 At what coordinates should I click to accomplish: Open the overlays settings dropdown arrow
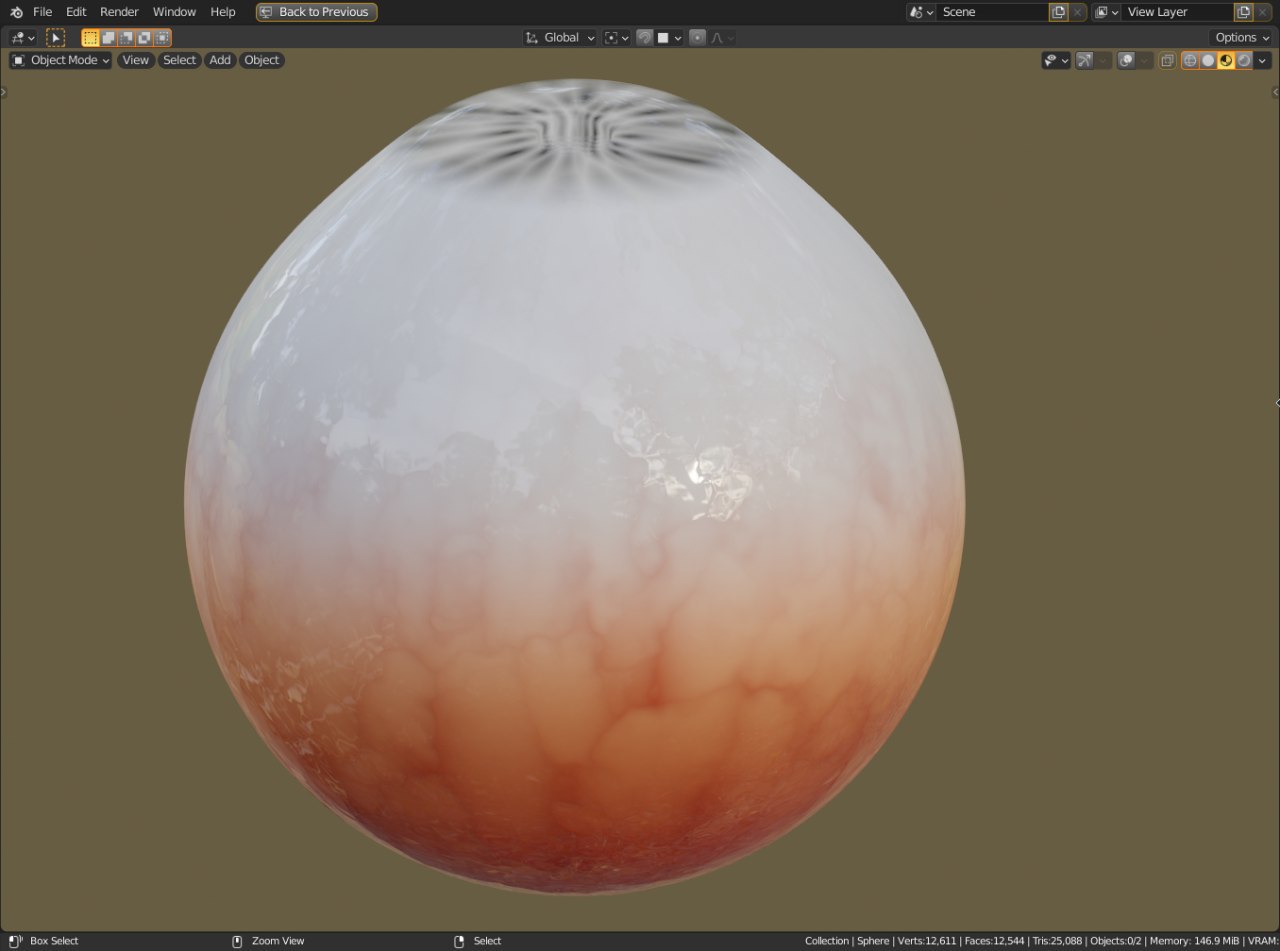(1145, 60)
